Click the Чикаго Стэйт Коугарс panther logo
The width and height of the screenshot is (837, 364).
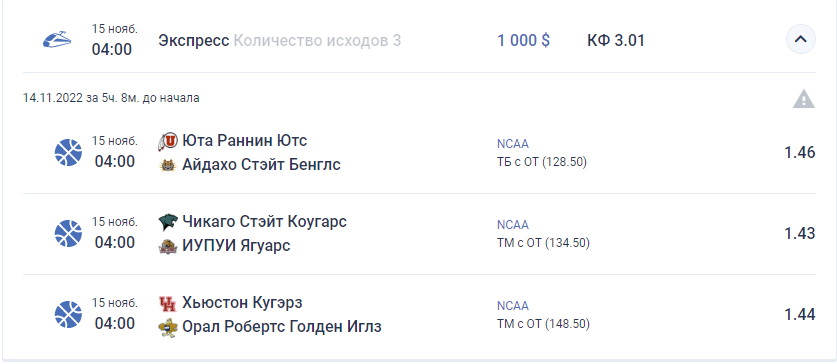pyautogui.click(x=168, y=222)
